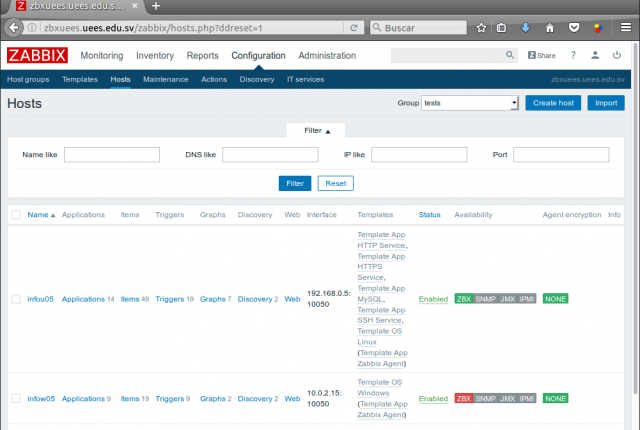Go to IT services submenu
Viewport: 640px width, 430px height.
tap(305, 79)
